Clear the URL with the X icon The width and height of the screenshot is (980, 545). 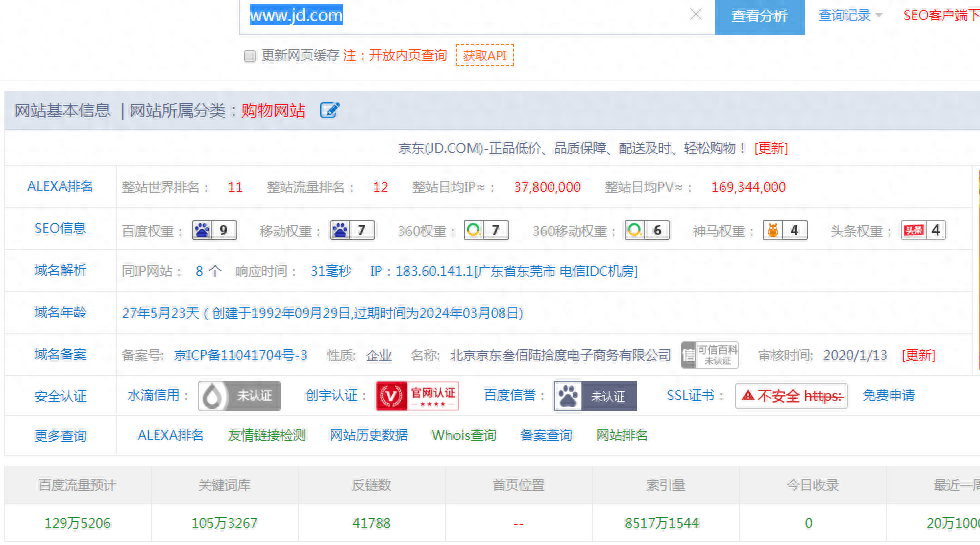[696, 15]
